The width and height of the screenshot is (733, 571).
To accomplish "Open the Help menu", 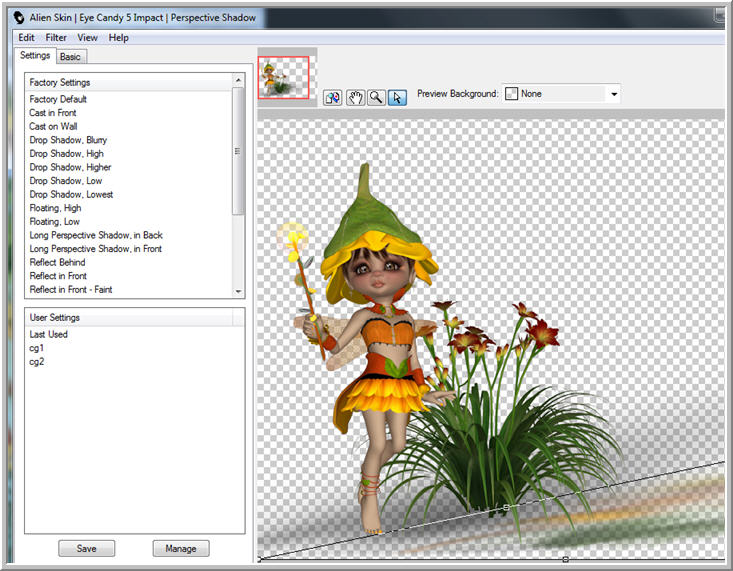I will [x=118, y=37].
